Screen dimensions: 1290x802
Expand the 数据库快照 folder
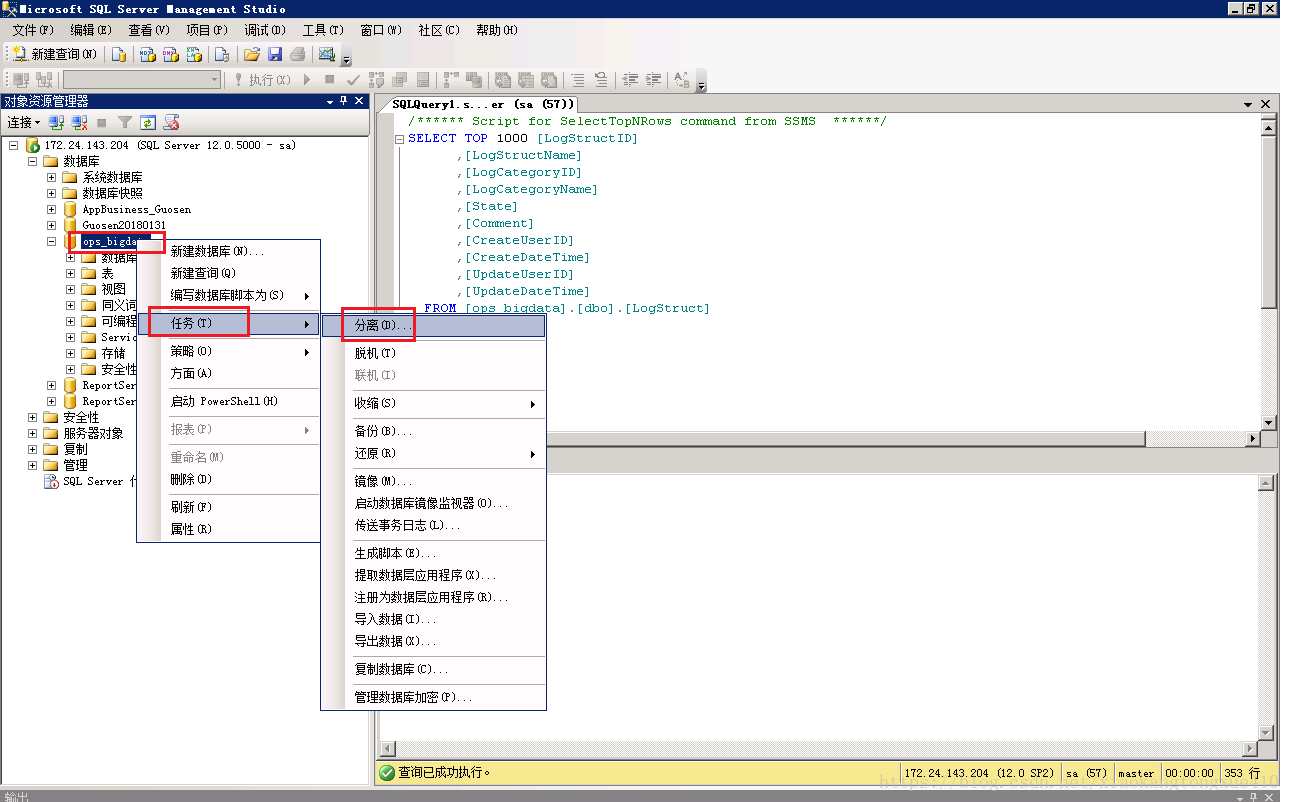coord(51,193)
